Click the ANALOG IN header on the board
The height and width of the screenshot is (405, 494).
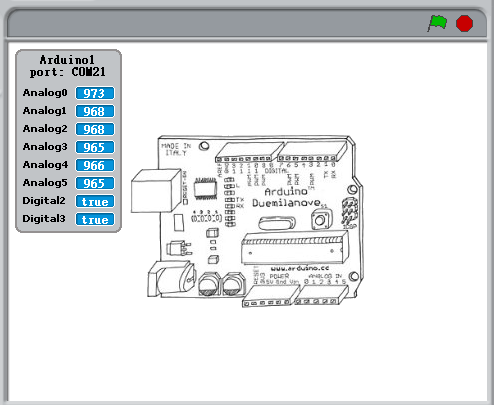point(322,295)
